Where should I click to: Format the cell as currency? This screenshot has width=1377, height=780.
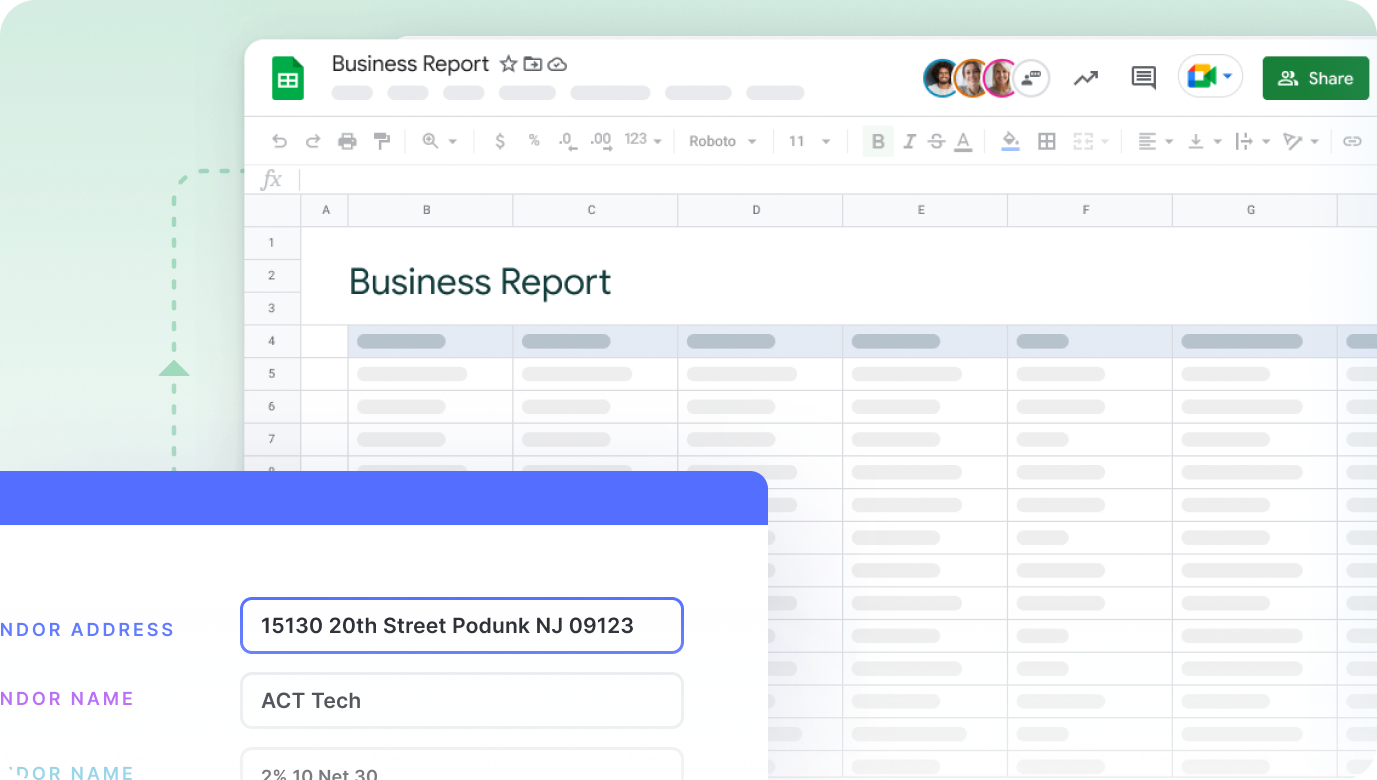click(x=500, y=141)
